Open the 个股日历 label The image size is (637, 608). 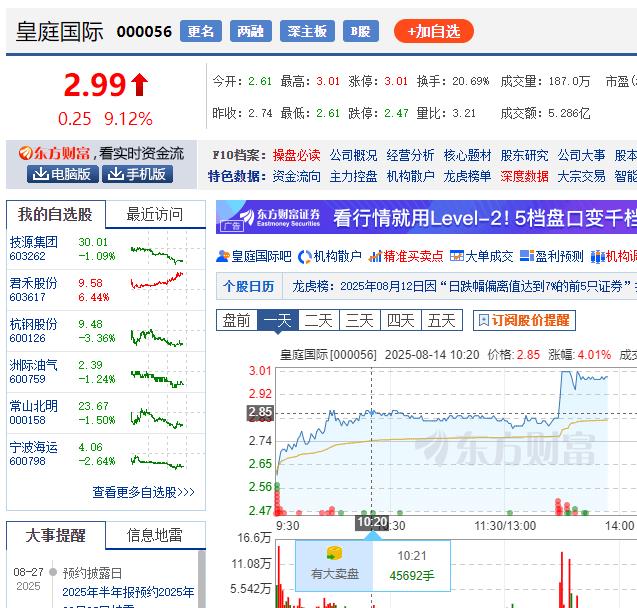(248, 287)
